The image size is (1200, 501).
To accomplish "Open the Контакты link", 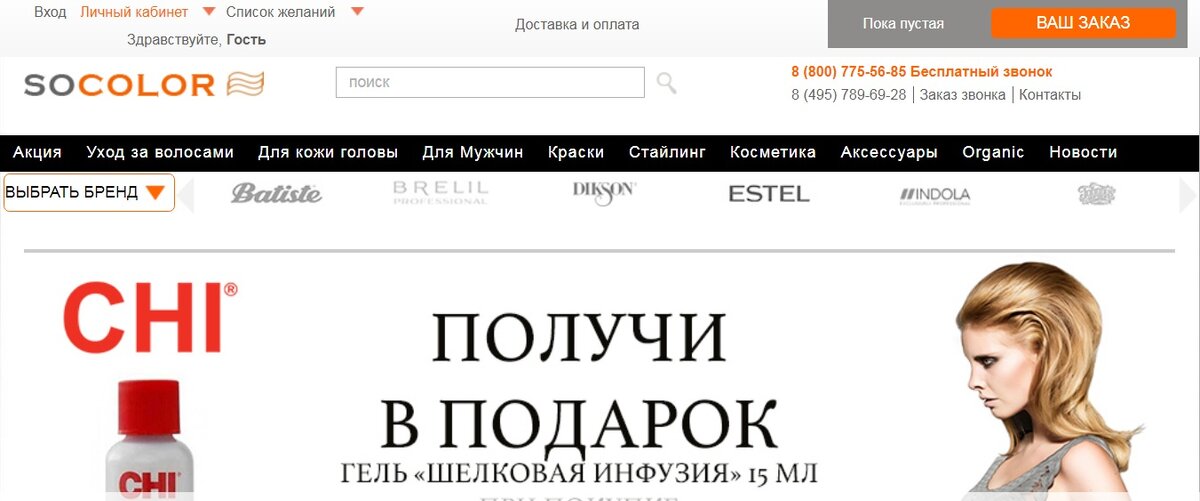I will pyautogui.click(x=1050, y=95).
